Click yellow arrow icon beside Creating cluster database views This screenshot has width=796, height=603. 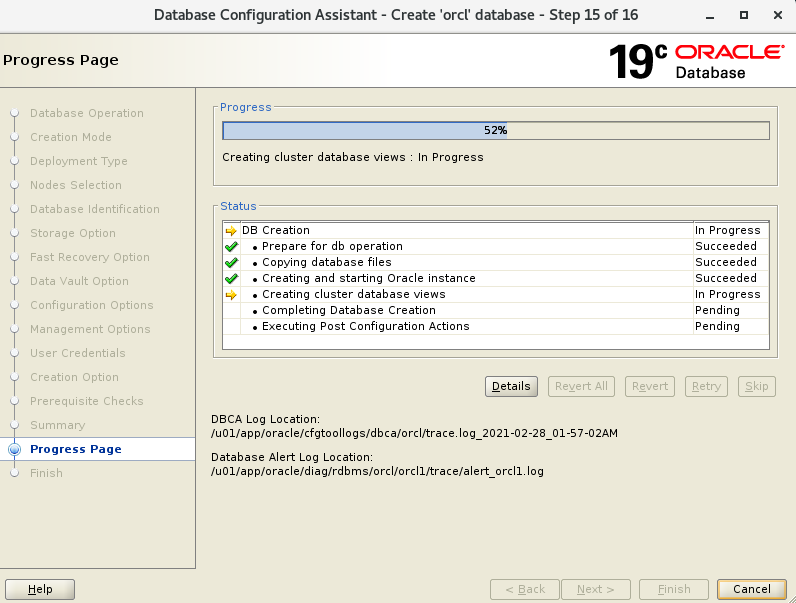pyautogui.click(x=231, y=294)
